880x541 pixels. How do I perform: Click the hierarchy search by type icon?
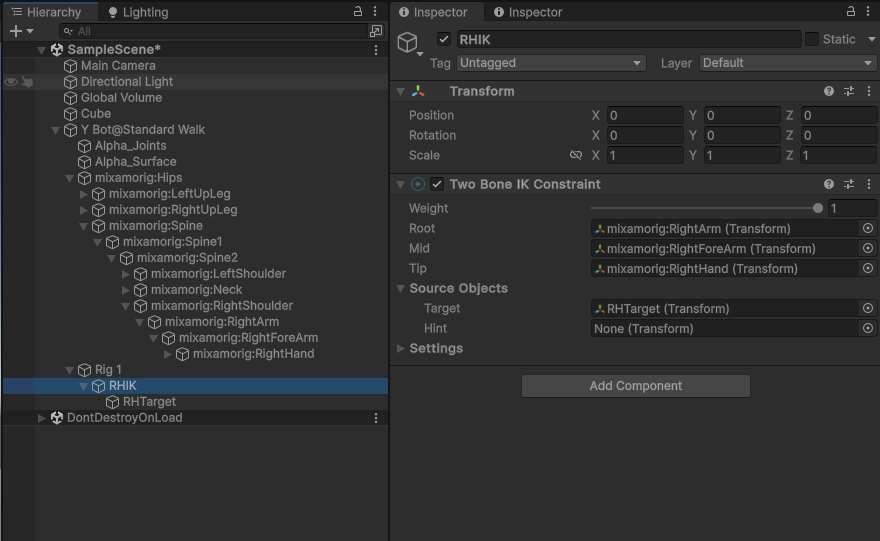point(376,31)
